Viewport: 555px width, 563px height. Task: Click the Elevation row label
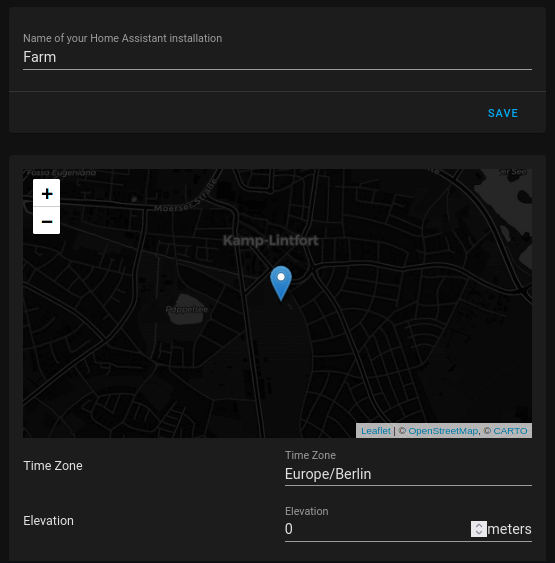[48, 521]
